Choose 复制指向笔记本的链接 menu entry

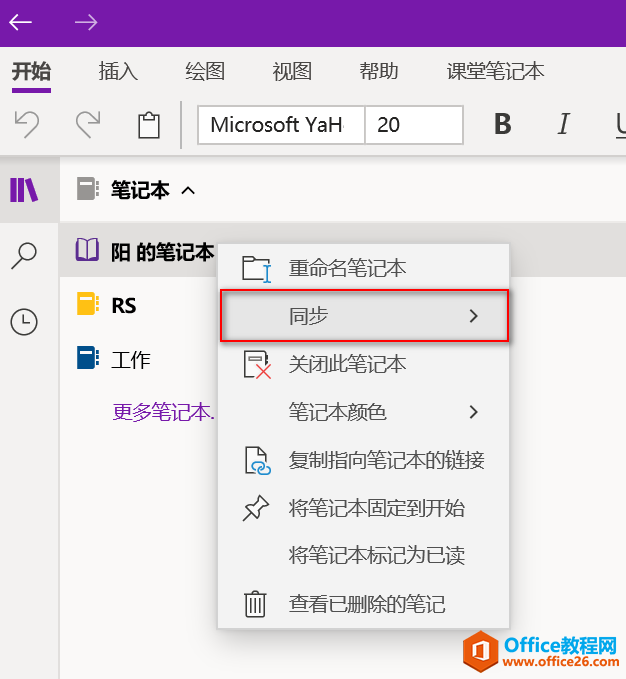[364, 460]
